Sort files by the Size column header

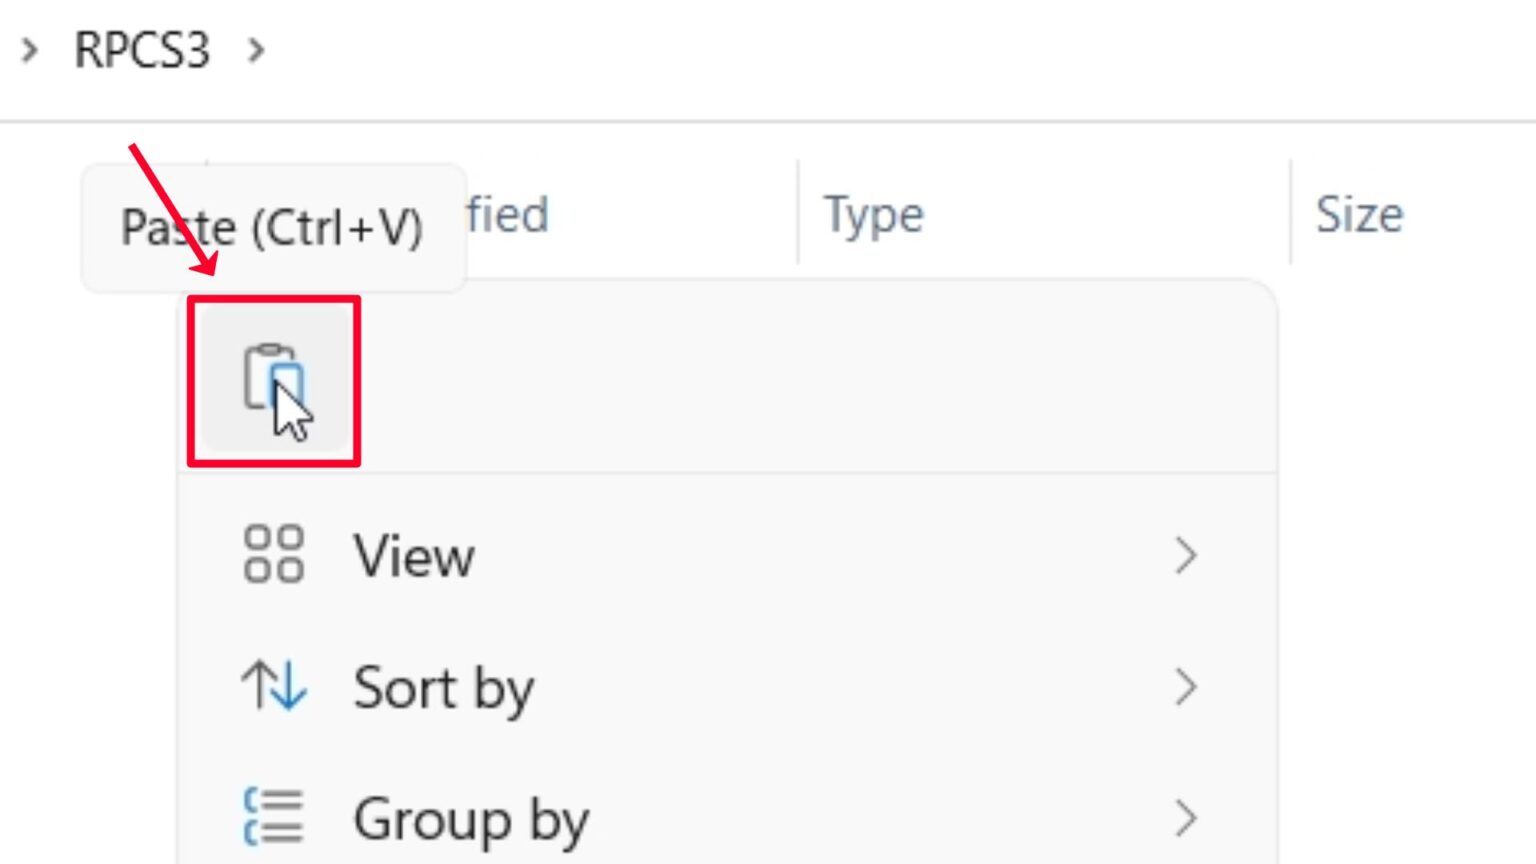point(1359,215)
